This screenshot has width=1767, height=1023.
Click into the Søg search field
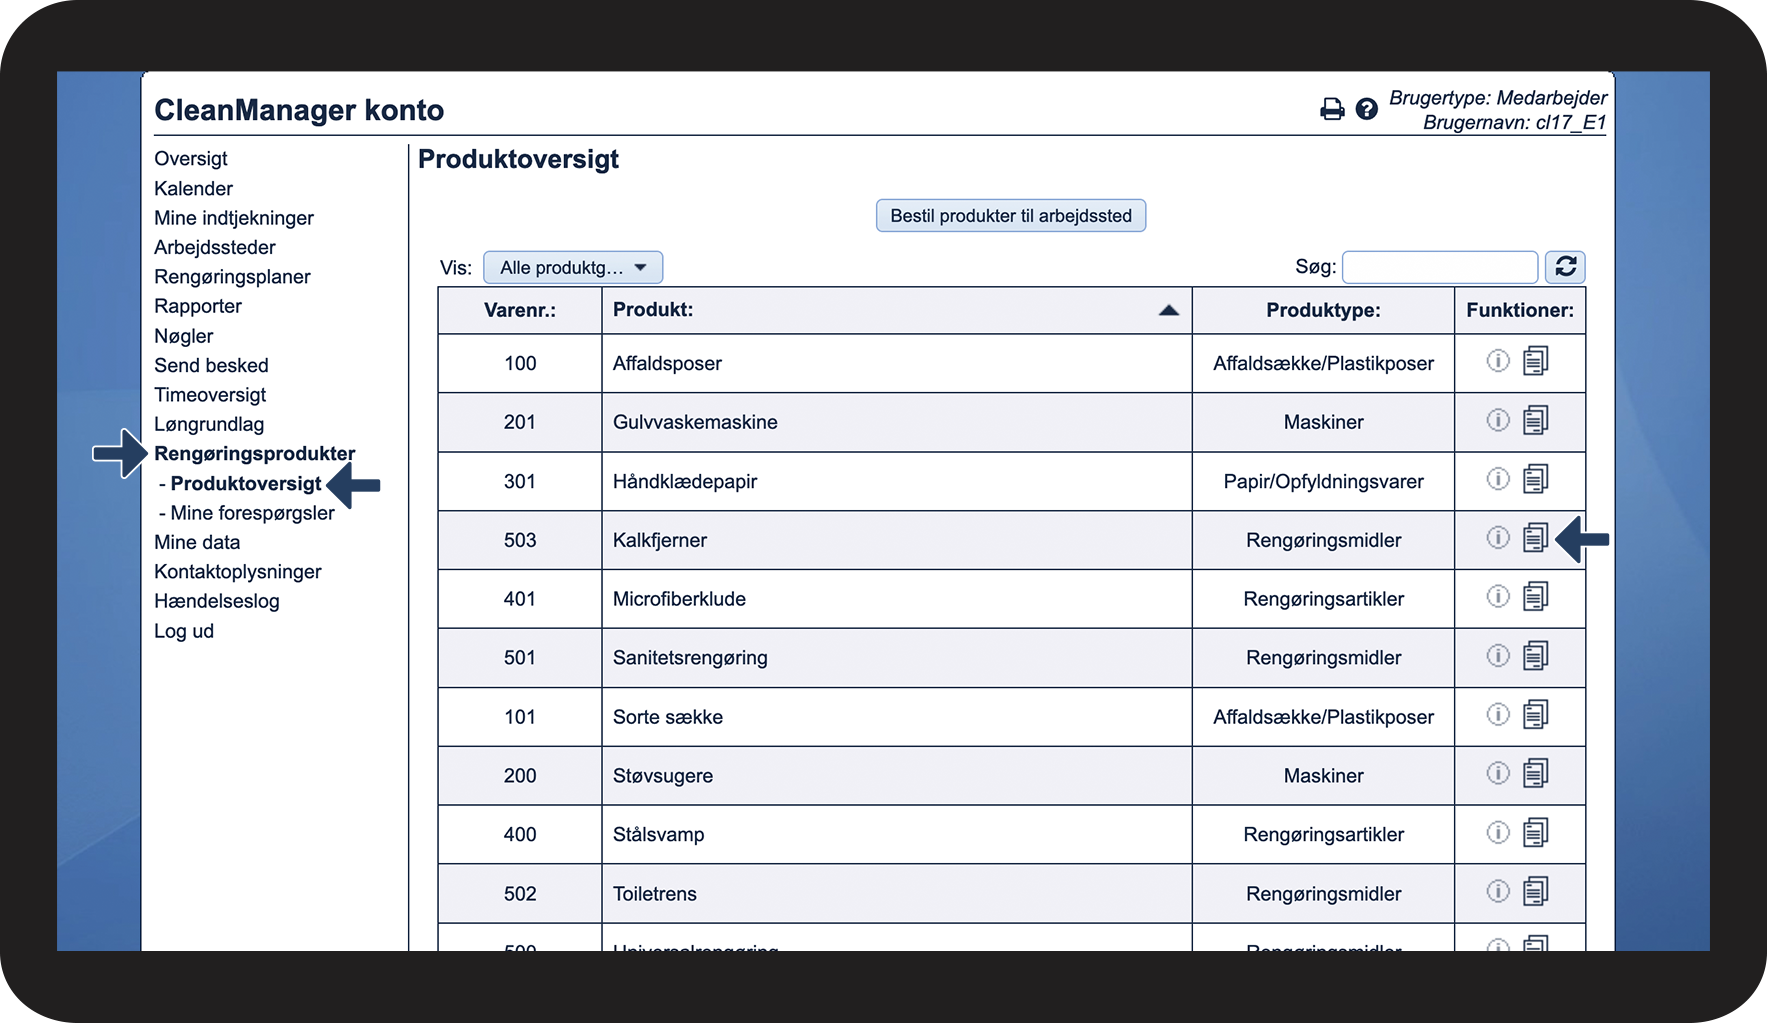(1440, 267)
